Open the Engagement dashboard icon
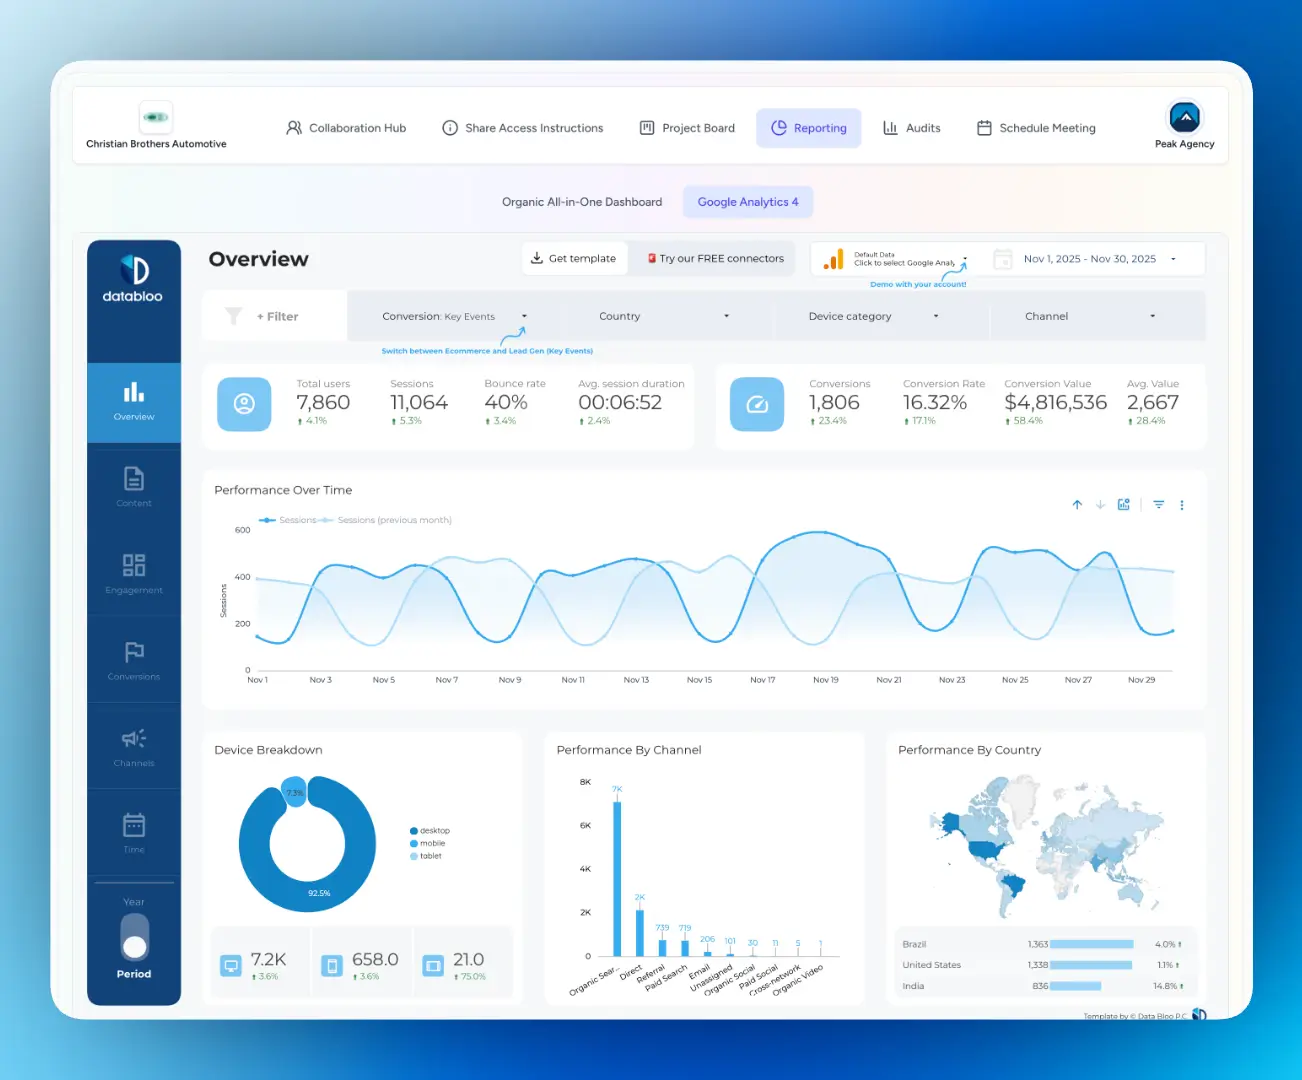Screen dimensions: 1302x1080 (x=133, y=572)
